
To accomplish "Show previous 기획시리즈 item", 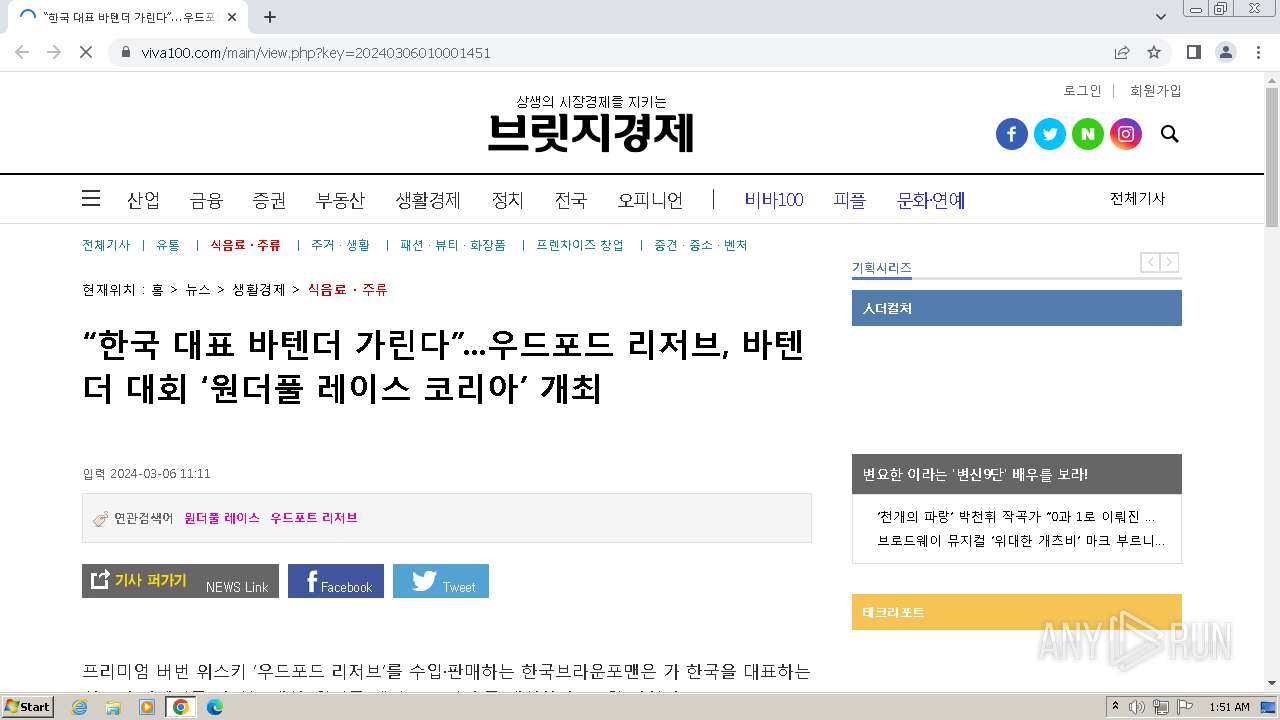I will (1150, 263).
